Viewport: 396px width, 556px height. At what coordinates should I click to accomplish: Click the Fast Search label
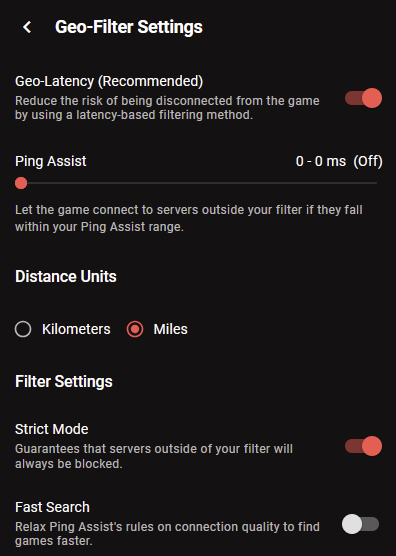[x=52, y=507]
